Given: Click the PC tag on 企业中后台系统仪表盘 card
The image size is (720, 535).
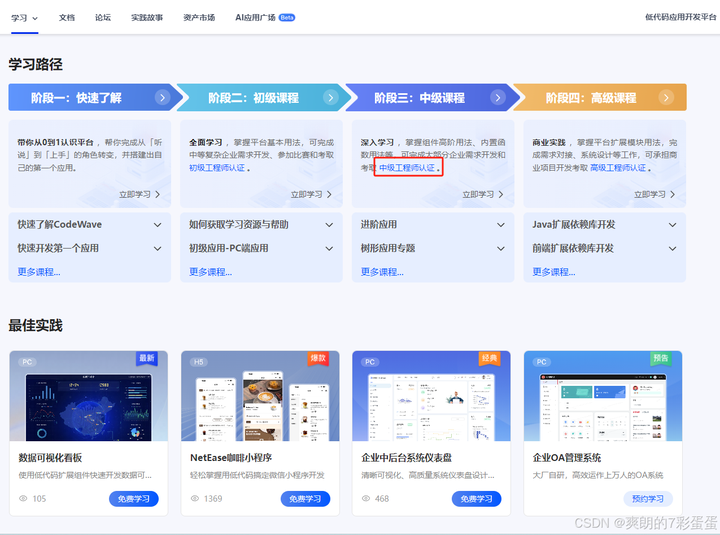Looking at the screenshot, I should (370, 362).
